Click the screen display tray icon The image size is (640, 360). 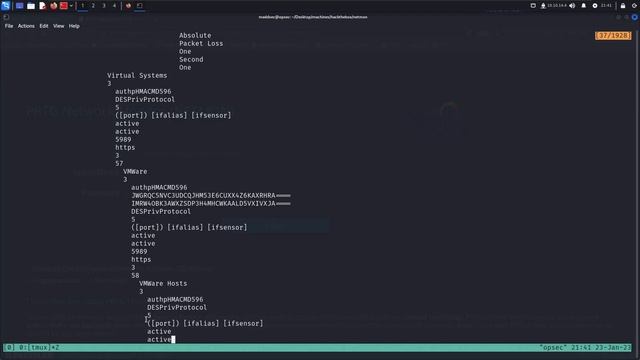pos(533,6)
